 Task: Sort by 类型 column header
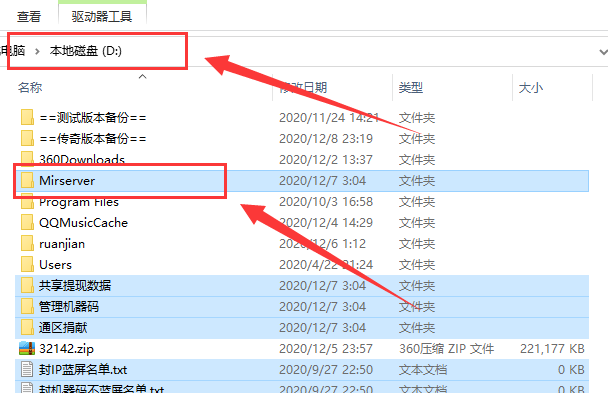411,88
